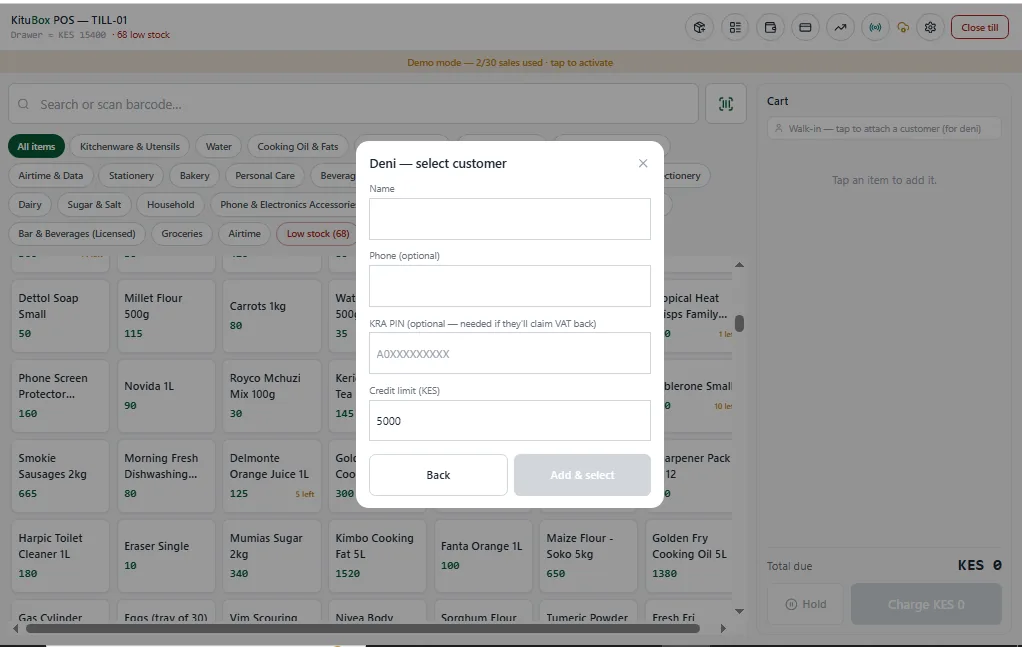
Task: Focus the Phone (optional) field
Action: [x=510, y=286]
